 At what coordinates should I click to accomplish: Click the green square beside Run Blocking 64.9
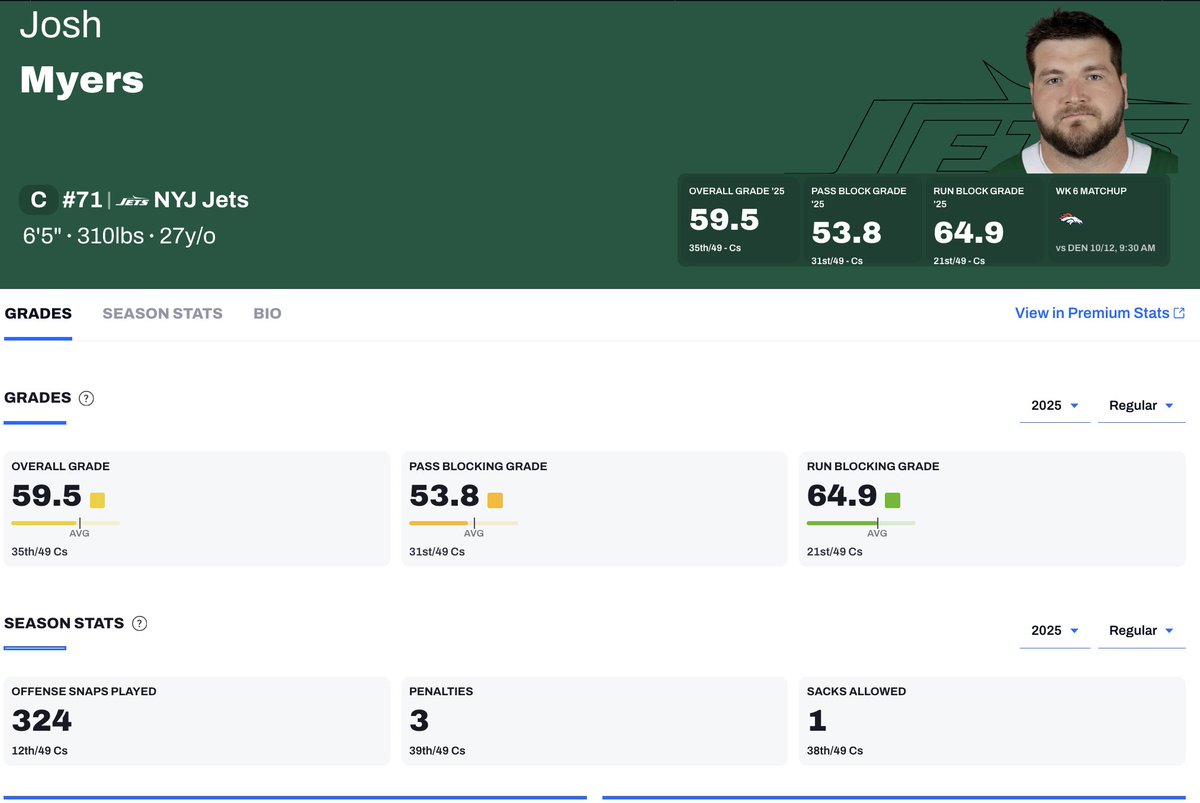(893, 500)
